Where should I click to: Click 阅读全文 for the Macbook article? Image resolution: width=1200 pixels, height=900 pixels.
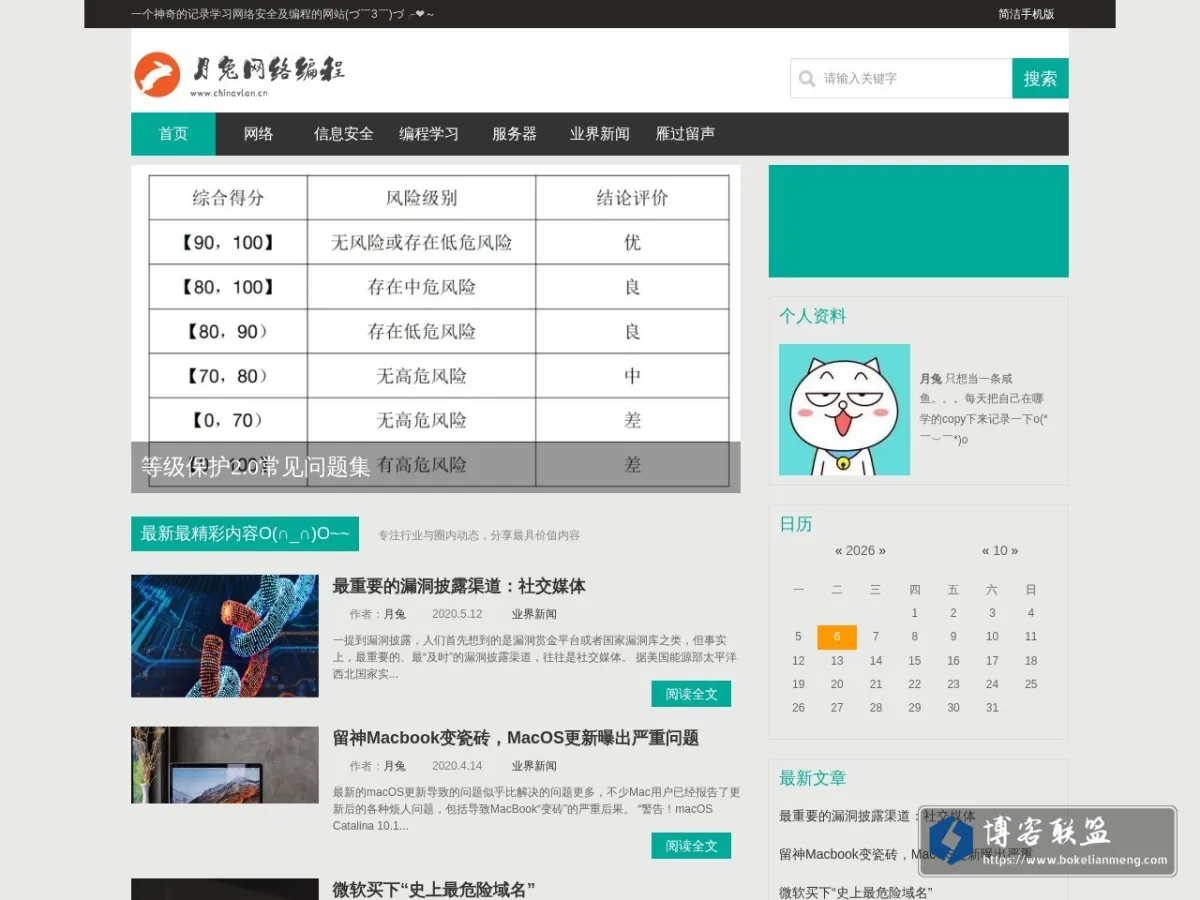[x=691, y=846]
